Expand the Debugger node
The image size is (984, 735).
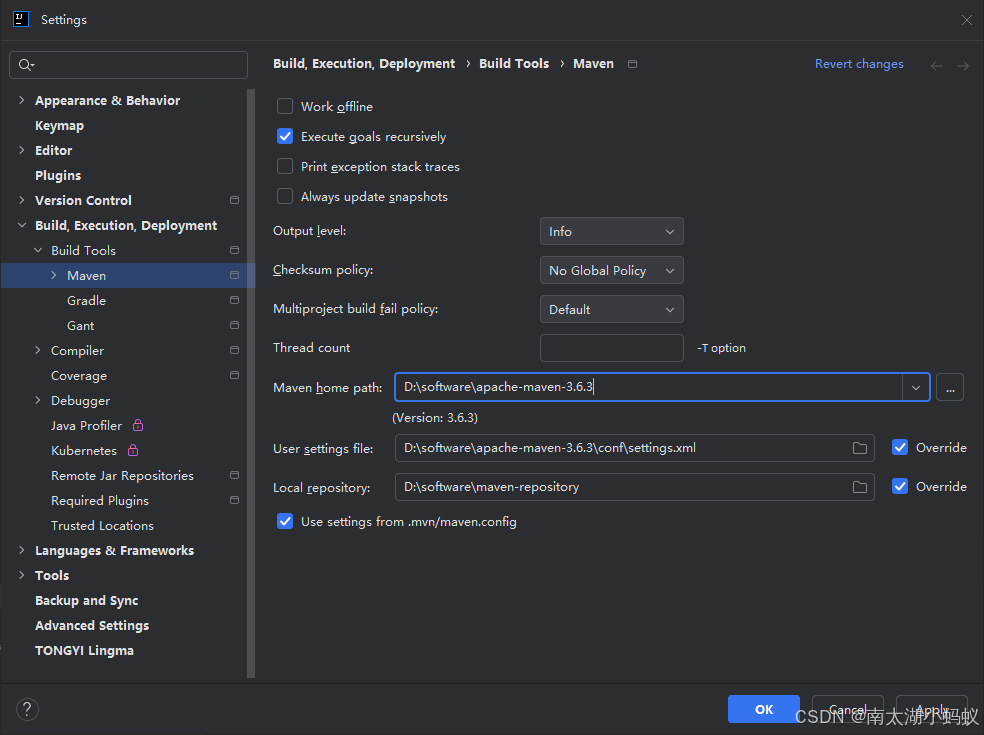click(38, 400)
